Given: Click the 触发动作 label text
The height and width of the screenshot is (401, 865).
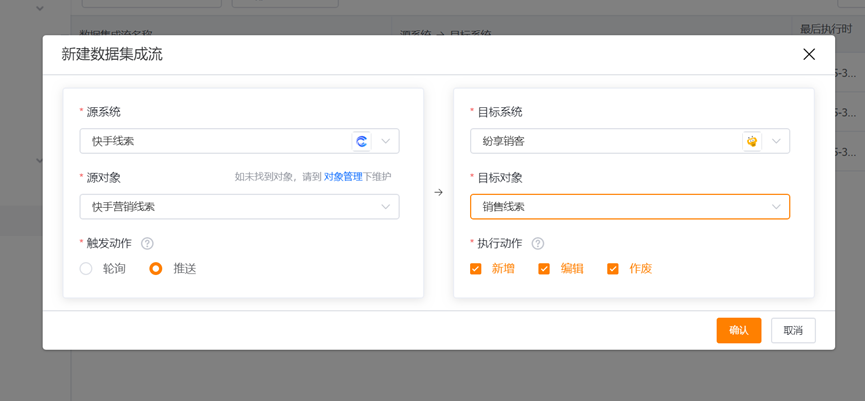Looking at the screenshot, I should 109,243.
